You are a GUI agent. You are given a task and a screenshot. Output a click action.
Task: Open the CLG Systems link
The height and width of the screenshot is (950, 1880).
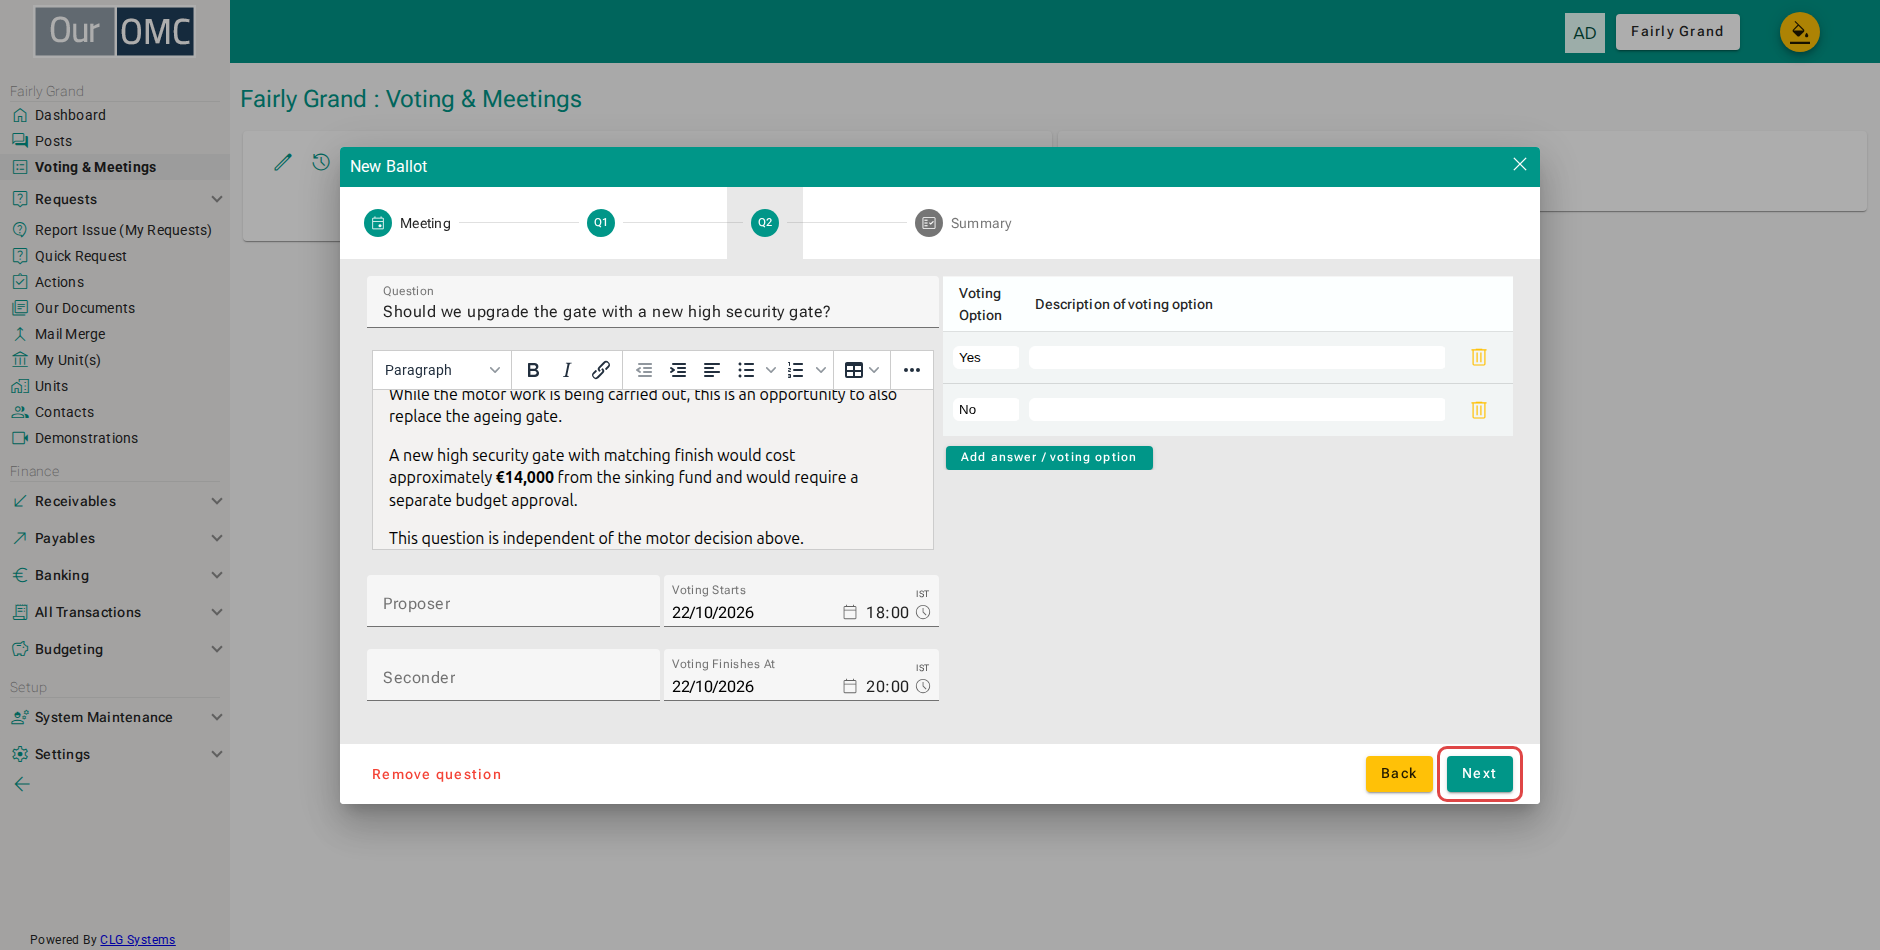tap(138, 940)
